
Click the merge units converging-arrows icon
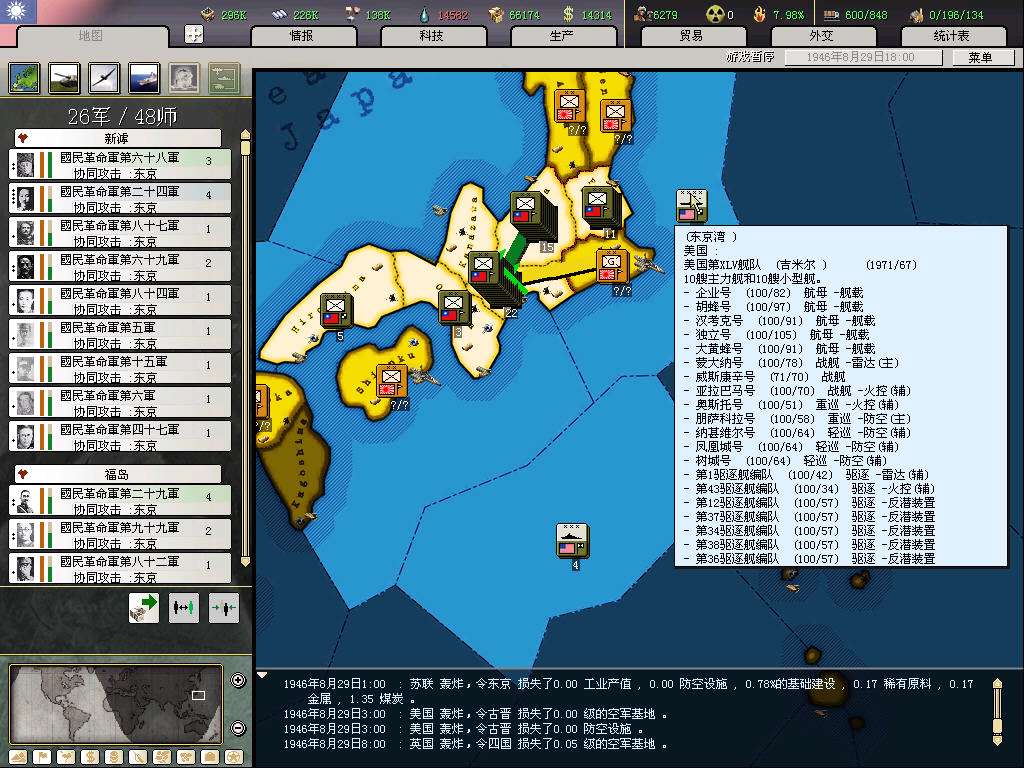(x=224, y=608)
